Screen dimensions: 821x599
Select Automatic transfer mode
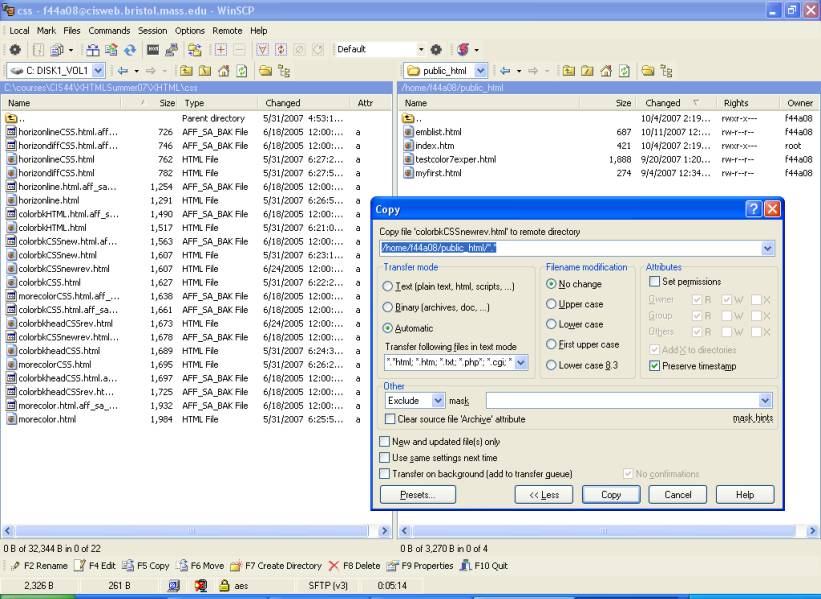click(387, 328)
